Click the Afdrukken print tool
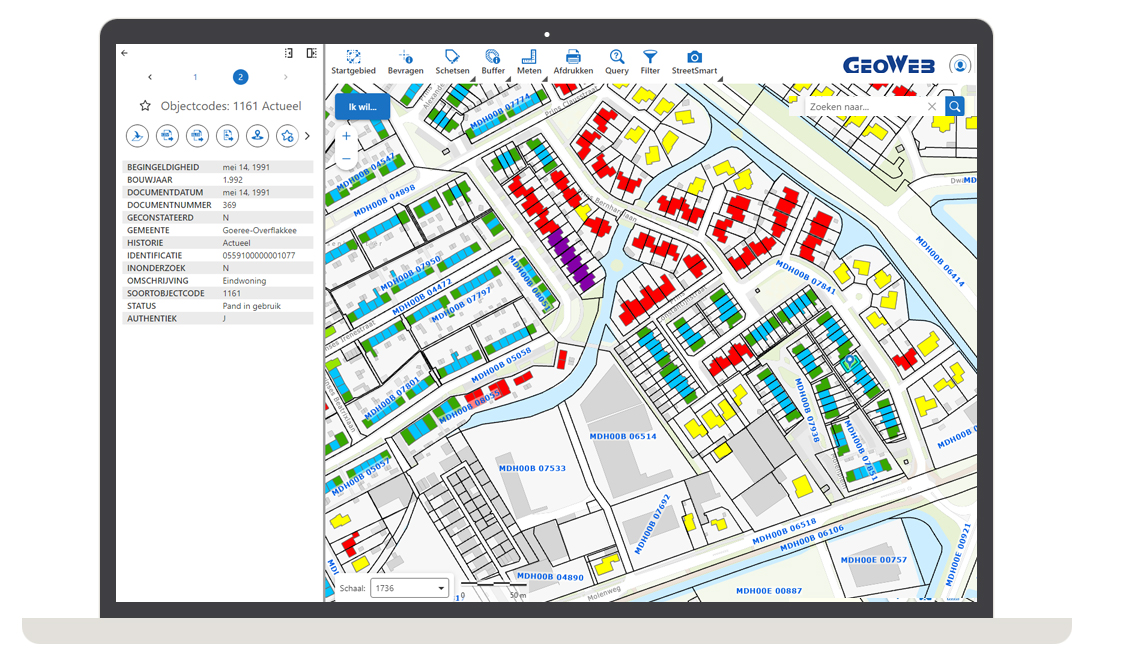This screenshot has width=1127, height=654. point(573,63)
